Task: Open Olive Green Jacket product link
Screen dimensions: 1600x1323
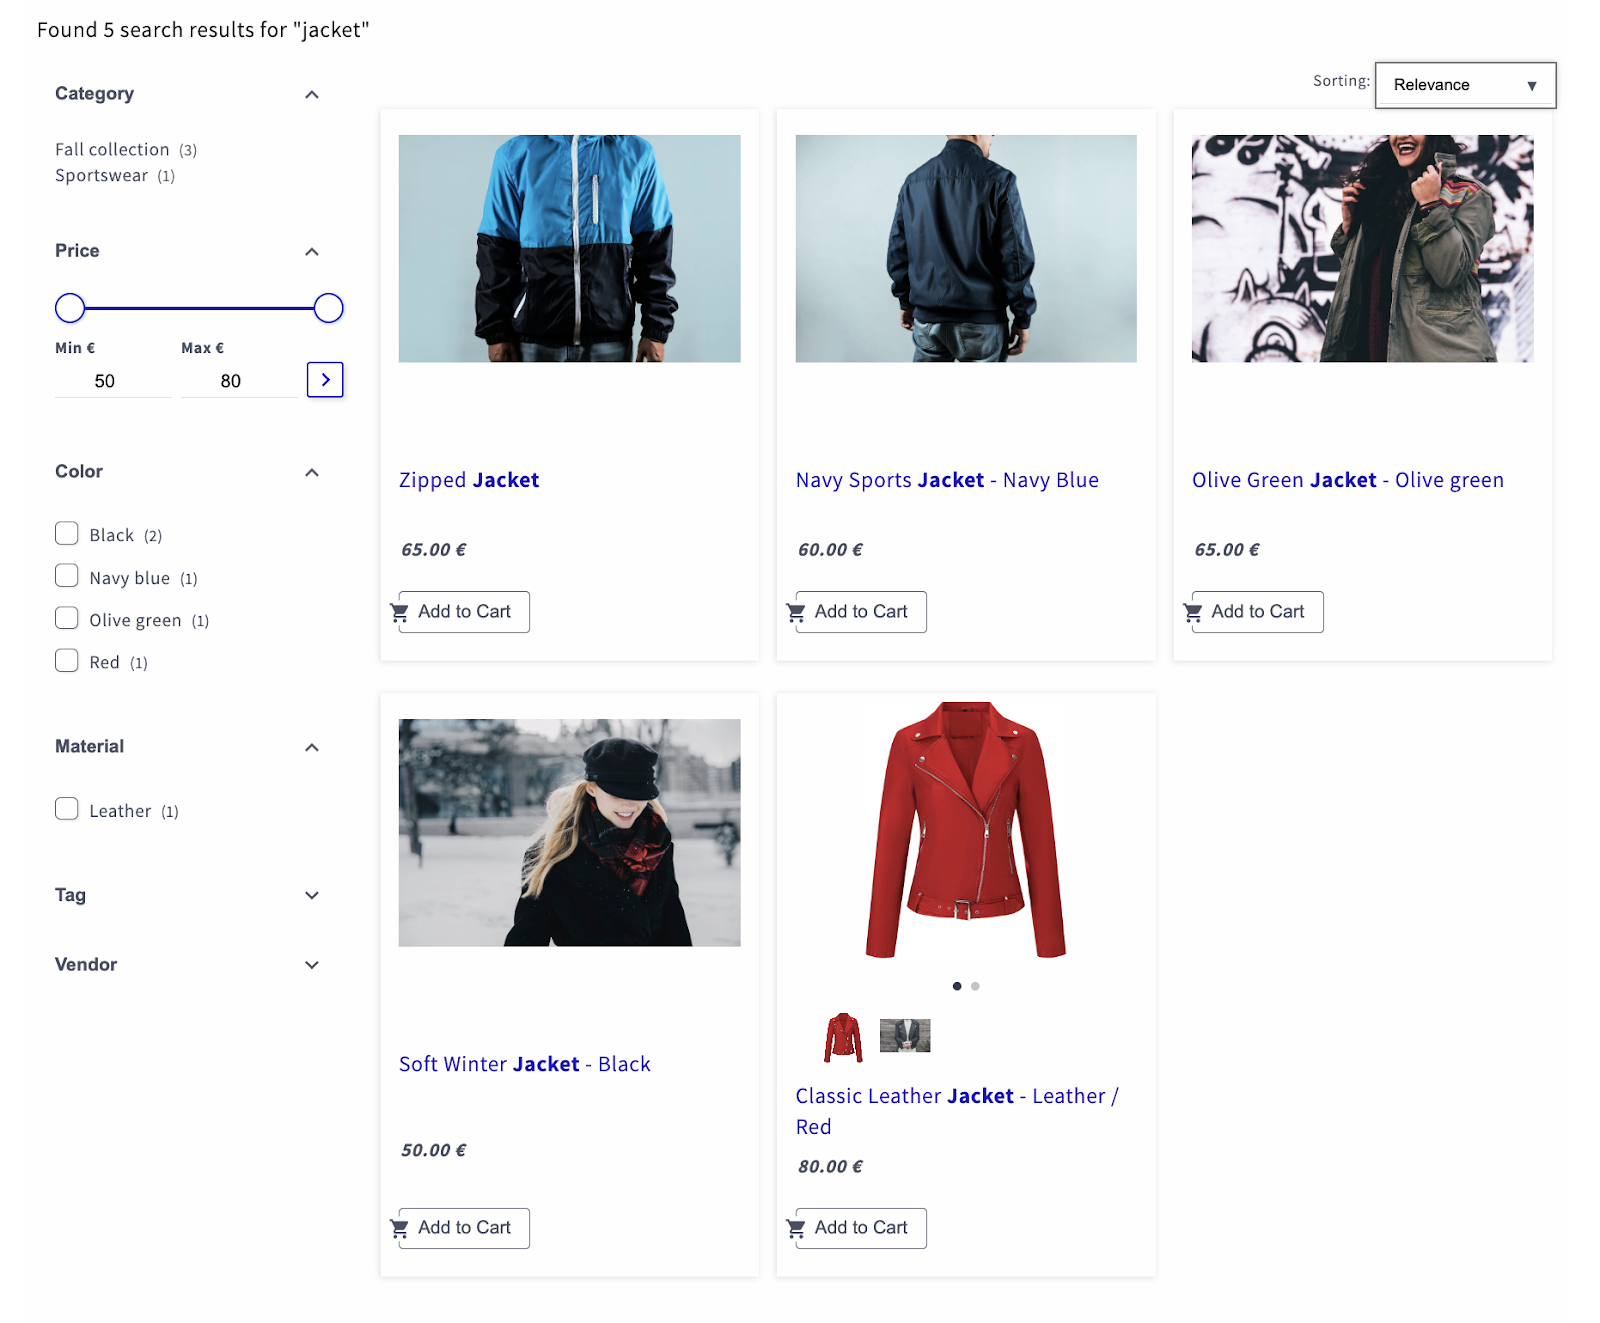Action: (x=1348, y=480)
